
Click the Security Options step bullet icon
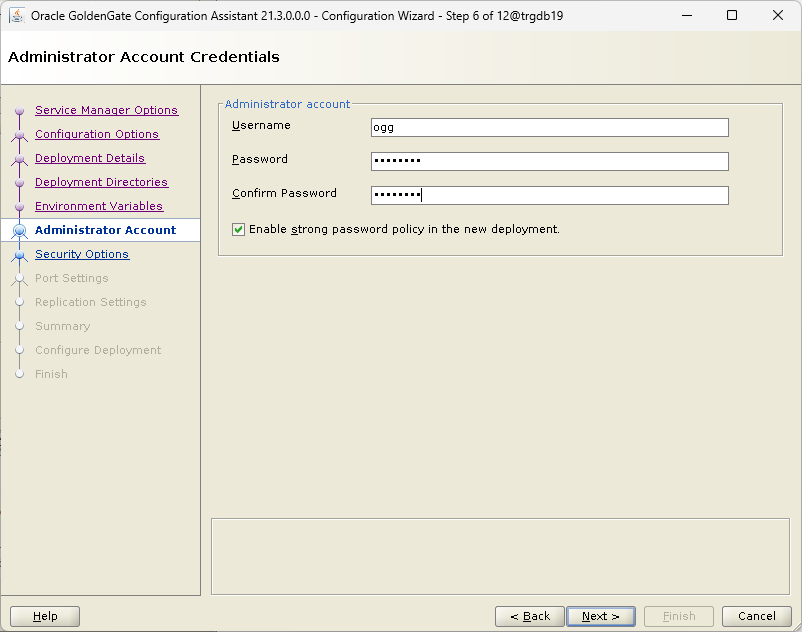point(19,255)
